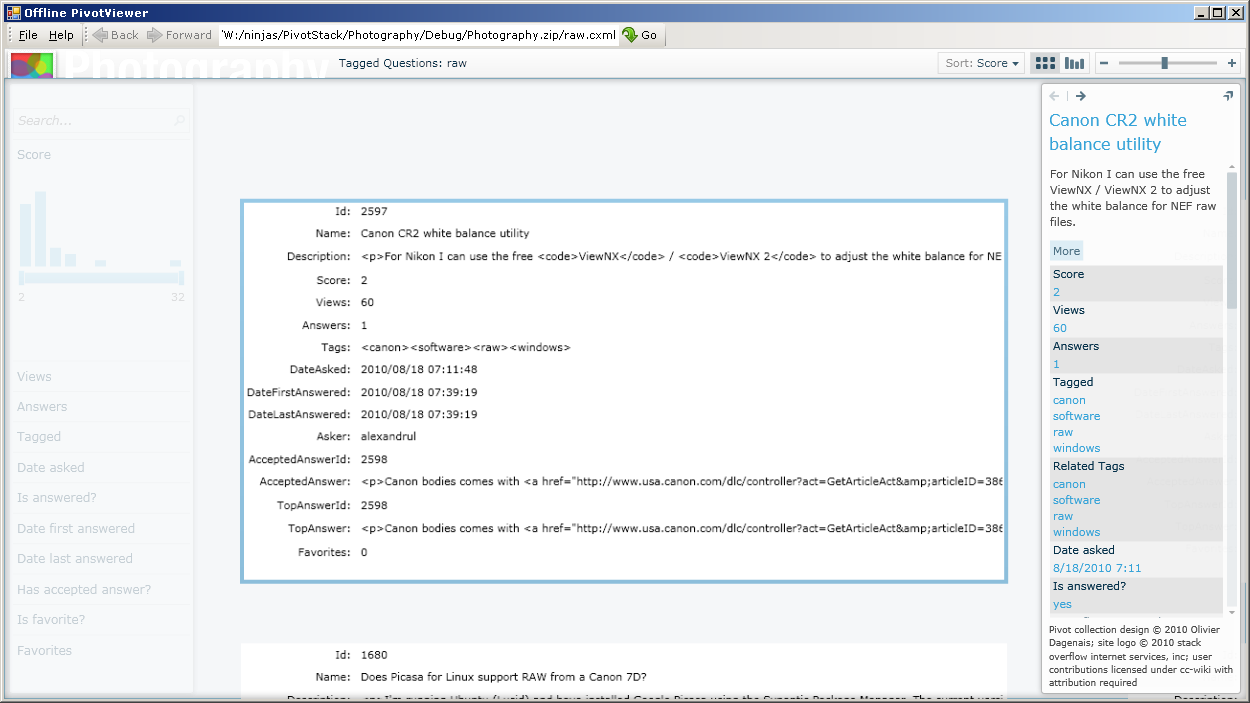Screen dimensions: 1250x703
Task: Click the Asker value alexandrul
Action: click(388, 437)
